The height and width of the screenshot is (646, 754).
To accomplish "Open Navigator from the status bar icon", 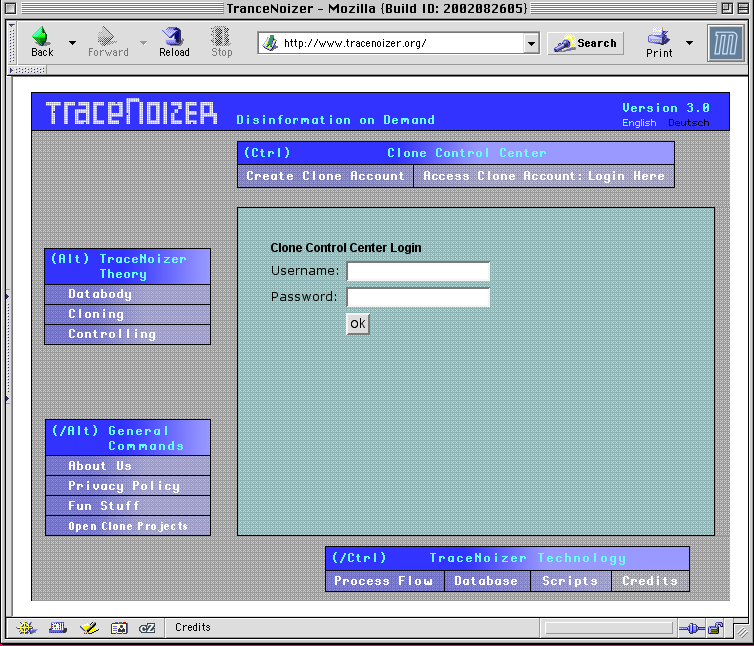I will pyautogui.click(x=26, y=628).
